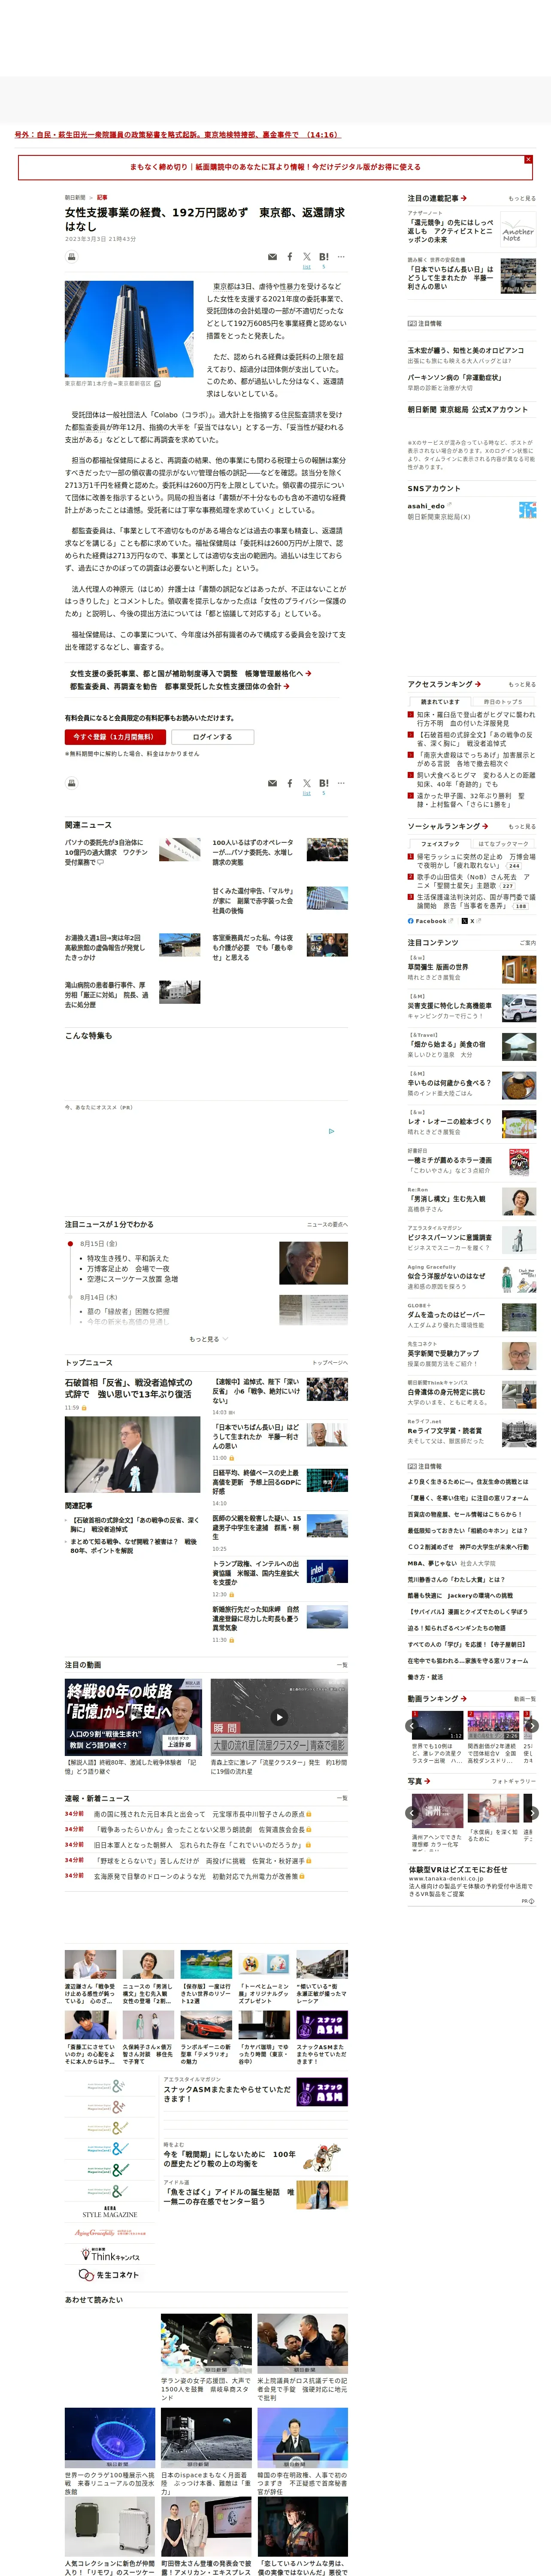
Task: Open the 先生コネクト logo
Action: click(109, 2275)
